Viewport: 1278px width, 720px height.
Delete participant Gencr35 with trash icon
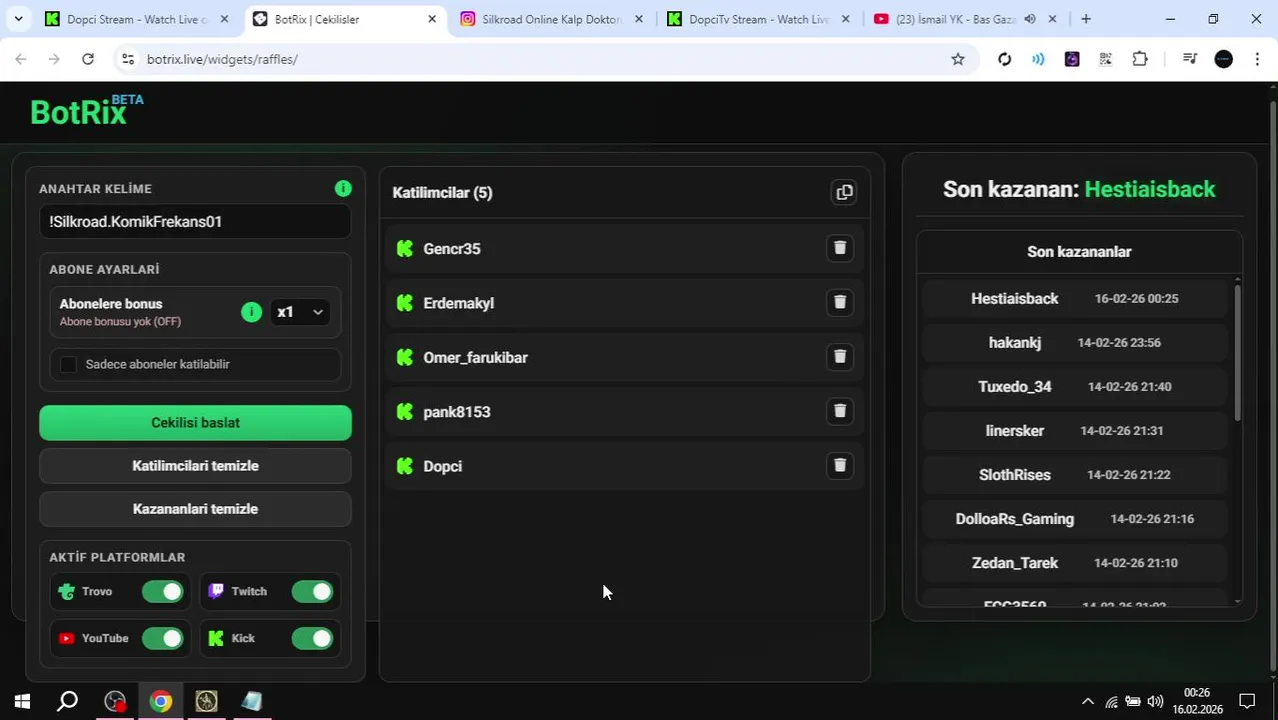pyautogui.click(x=840, y=248)
